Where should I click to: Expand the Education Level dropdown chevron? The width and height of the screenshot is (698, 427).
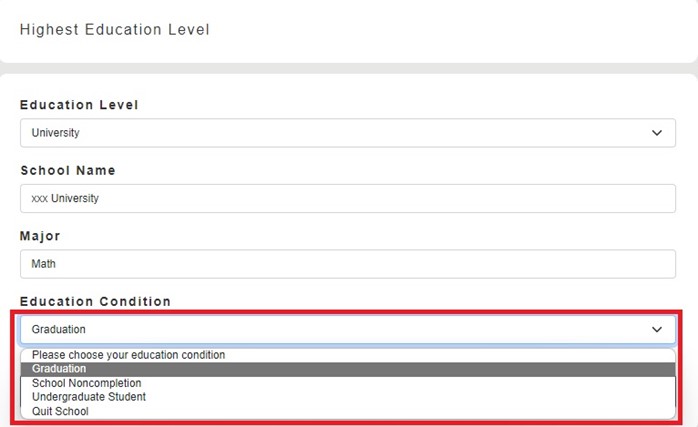(x=657, y=133)
